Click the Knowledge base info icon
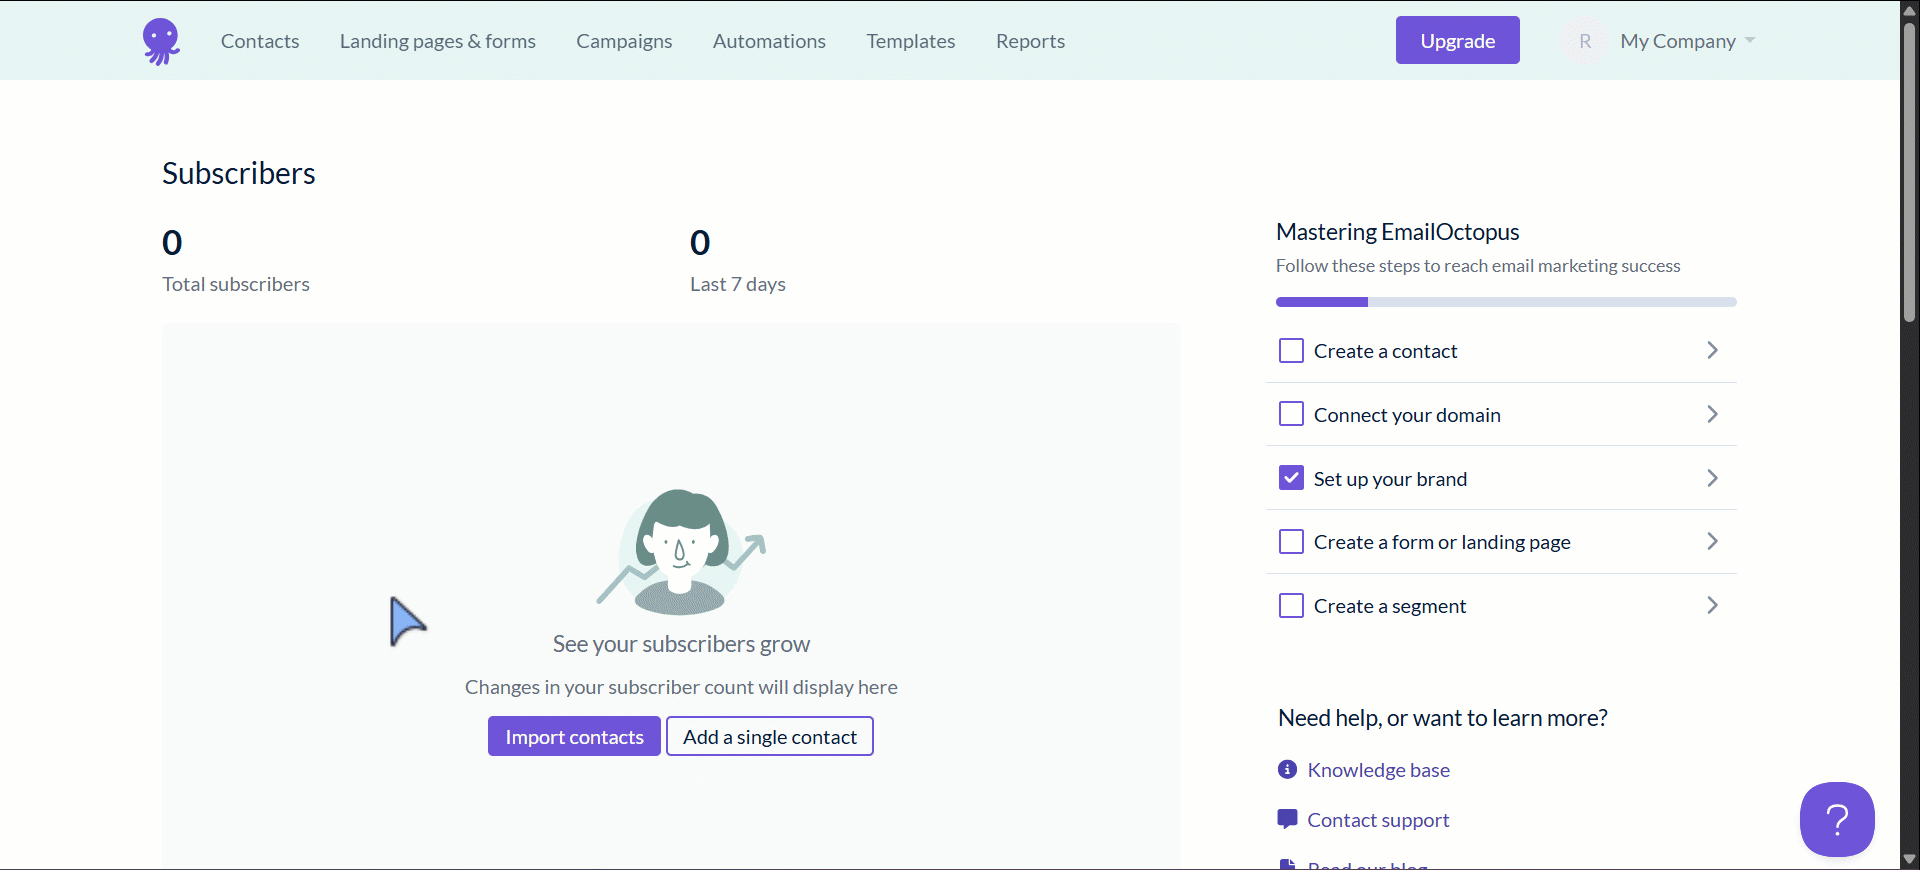The width and height of the screenshot is (1920, 870). [x=1287, y=769]
